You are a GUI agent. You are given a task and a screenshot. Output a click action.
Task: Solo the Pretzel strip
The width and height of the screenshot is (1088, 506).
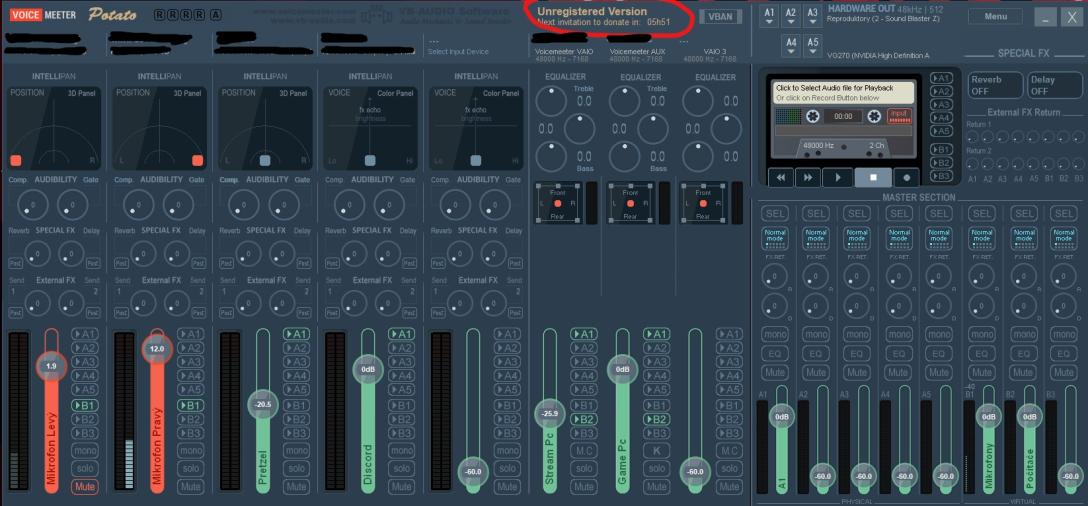(x=296, y=469)
